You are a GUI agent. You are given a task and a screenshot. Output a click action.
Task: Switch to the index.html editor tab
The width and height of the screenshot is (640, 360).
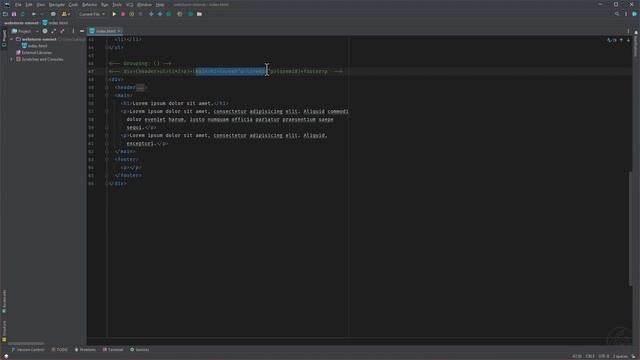[105, 31]
